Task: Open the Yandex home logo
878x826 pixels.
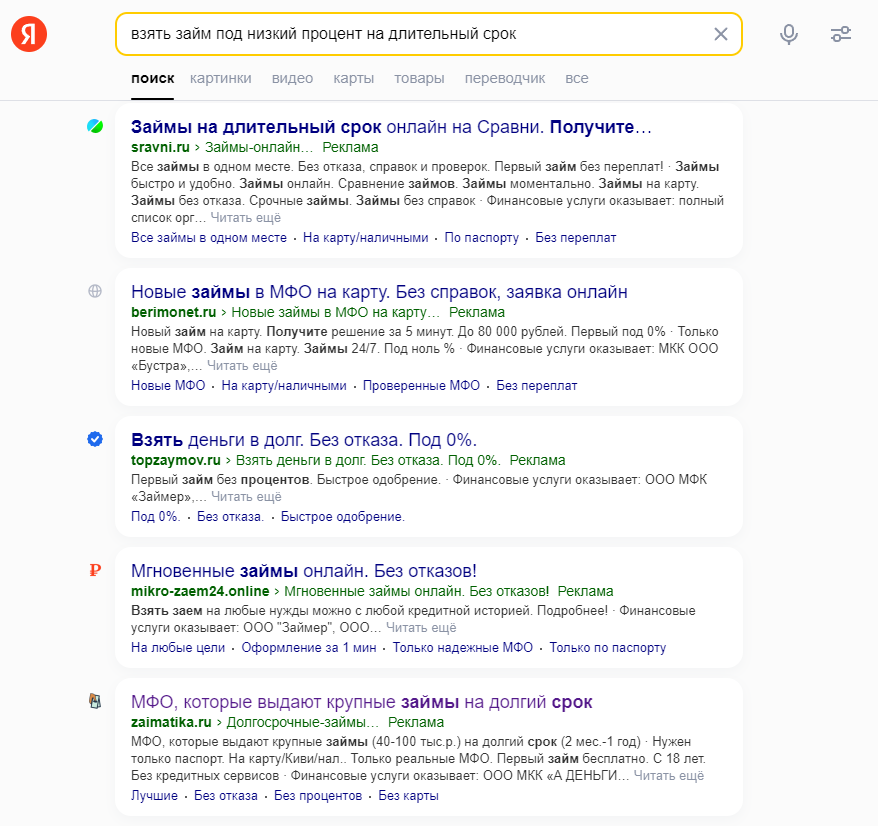Action: (29, 34)
